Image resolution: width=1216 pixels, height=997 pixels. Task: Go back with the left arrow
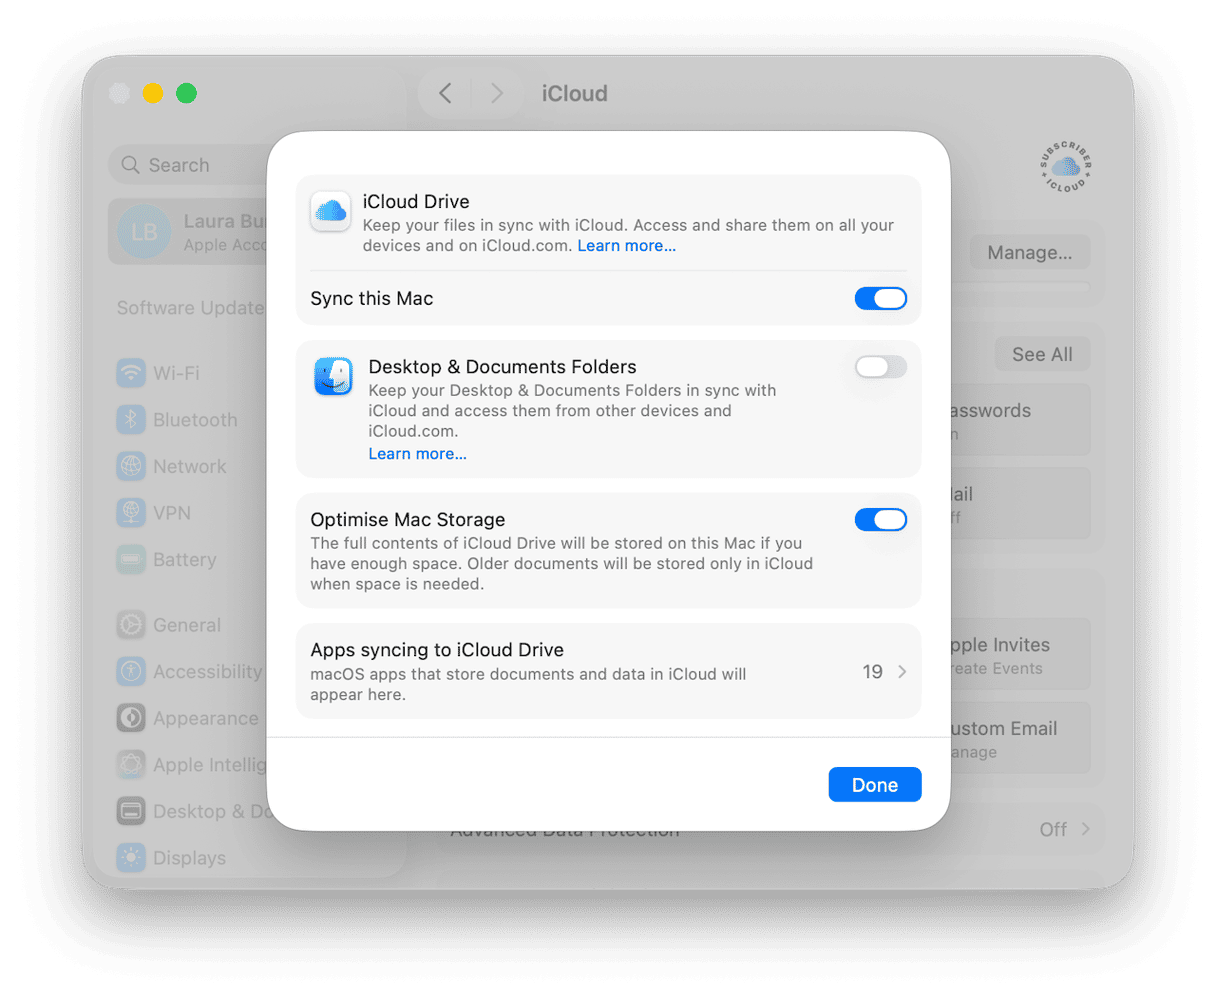pyautogui.click(x=446, y=93)
